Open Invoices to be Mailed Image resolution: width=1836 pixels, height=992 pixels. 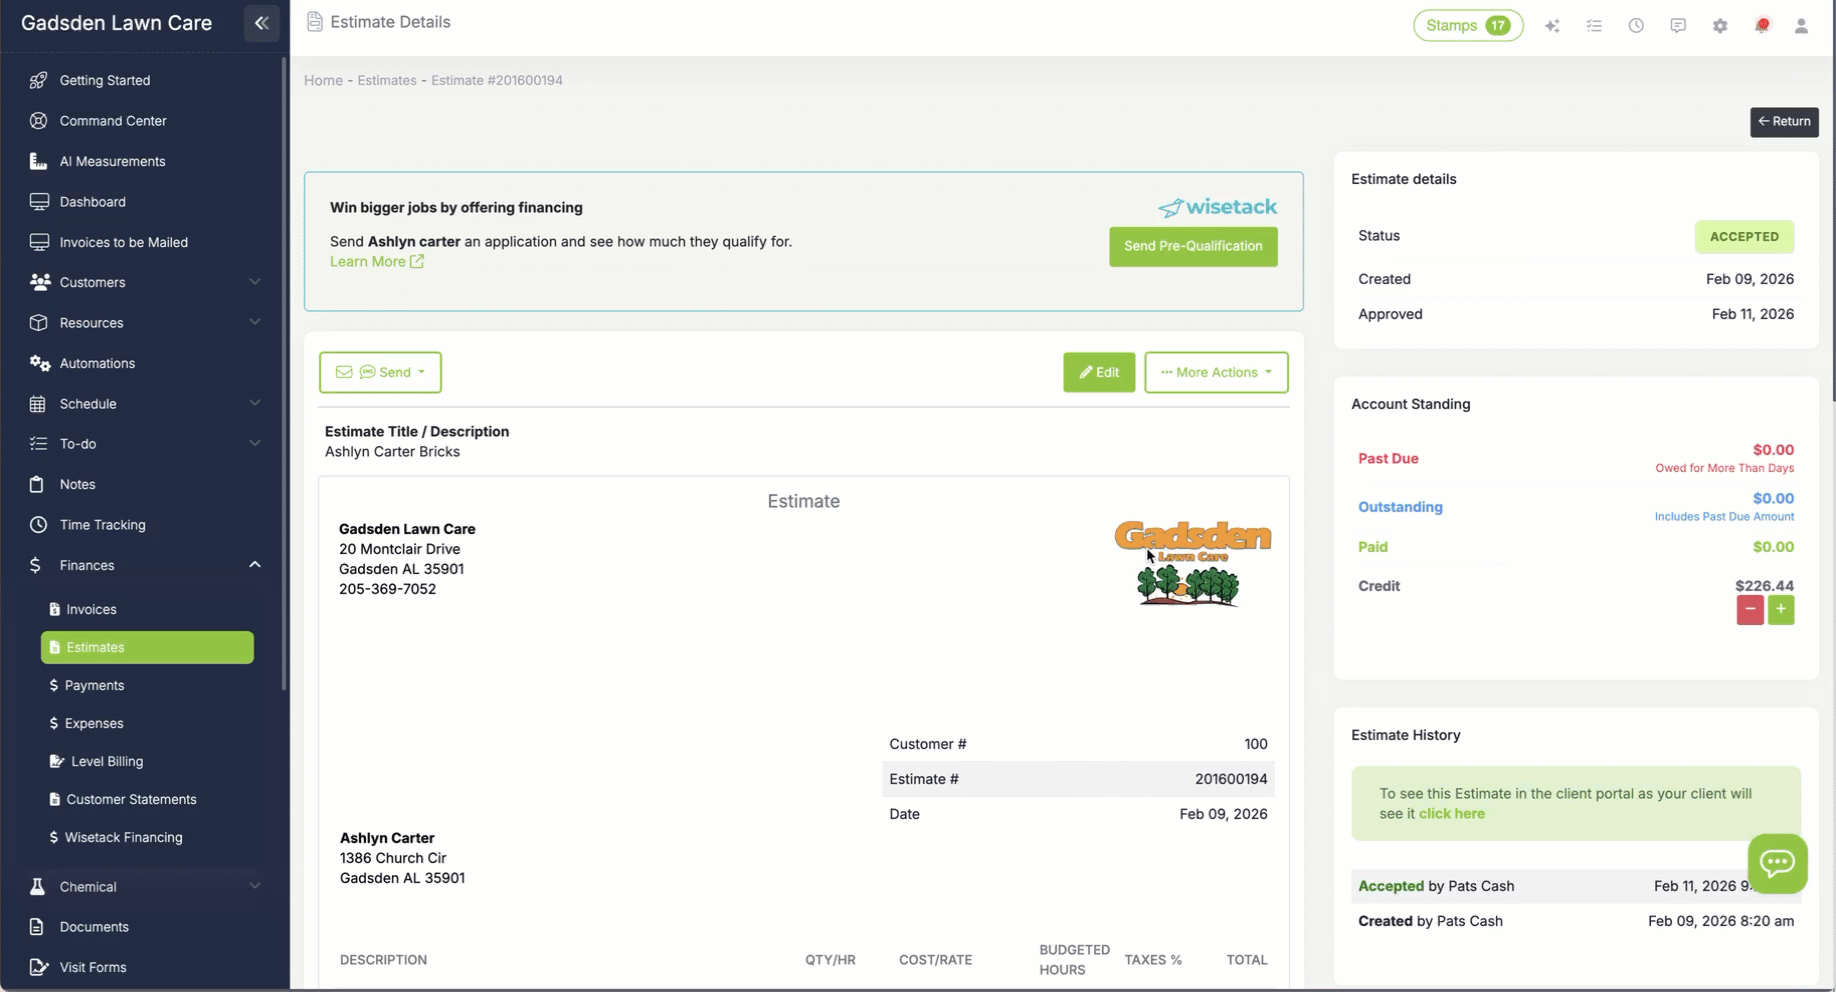122,242
